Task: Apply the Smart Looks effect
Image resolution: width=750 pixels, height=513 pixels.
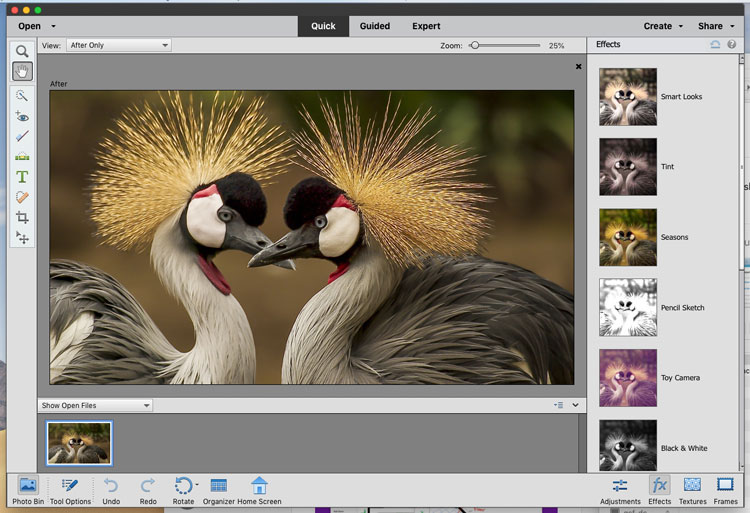Action: (x=628, y=97)
